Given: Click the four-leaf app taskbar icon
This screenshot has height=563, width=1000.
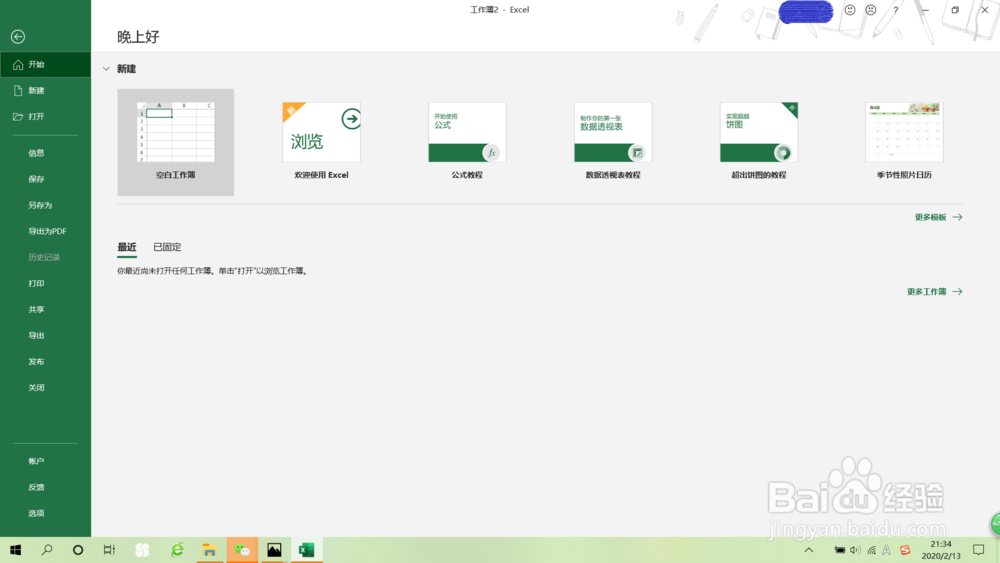Looking at the screenshot, I should click(x=142, y=550).
